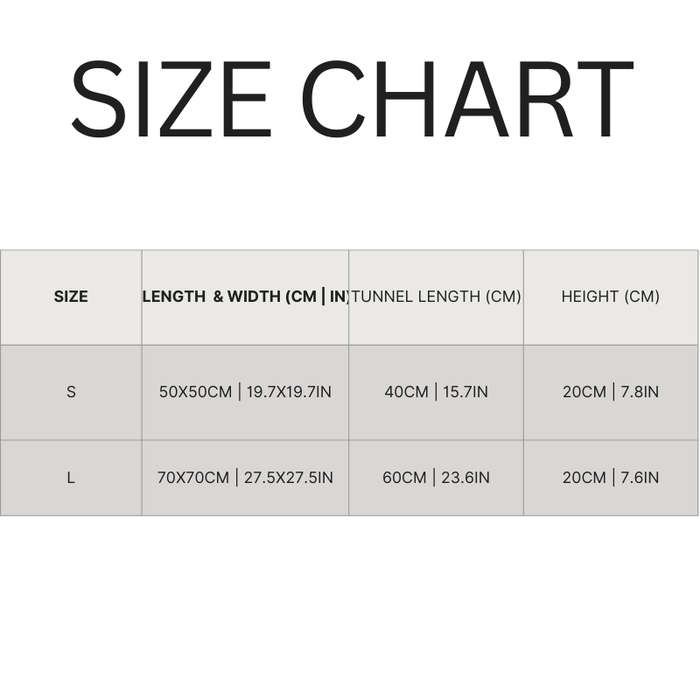Click the 7.6IN height value

coord(637,478)
